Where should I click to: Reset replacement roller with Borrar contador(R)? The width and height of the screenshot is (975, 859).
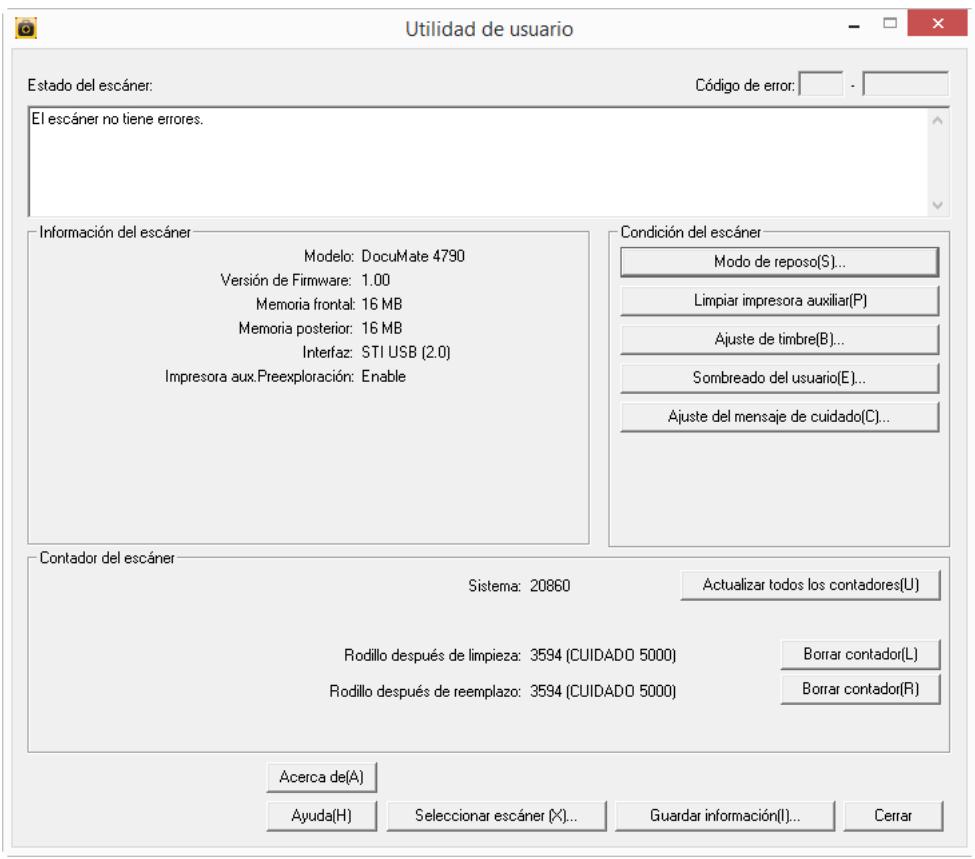pos(860,689)
